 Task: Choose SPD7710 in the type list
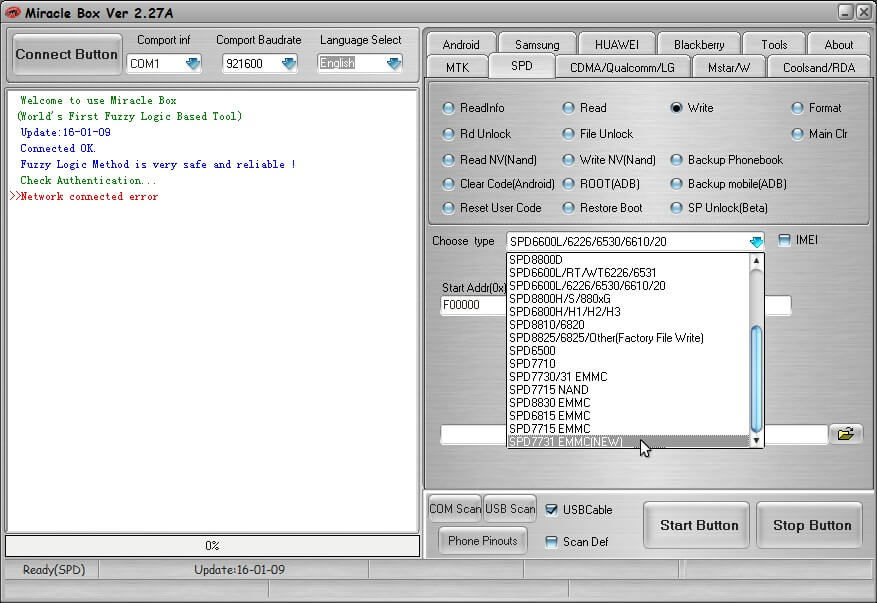tap(628, 364)
